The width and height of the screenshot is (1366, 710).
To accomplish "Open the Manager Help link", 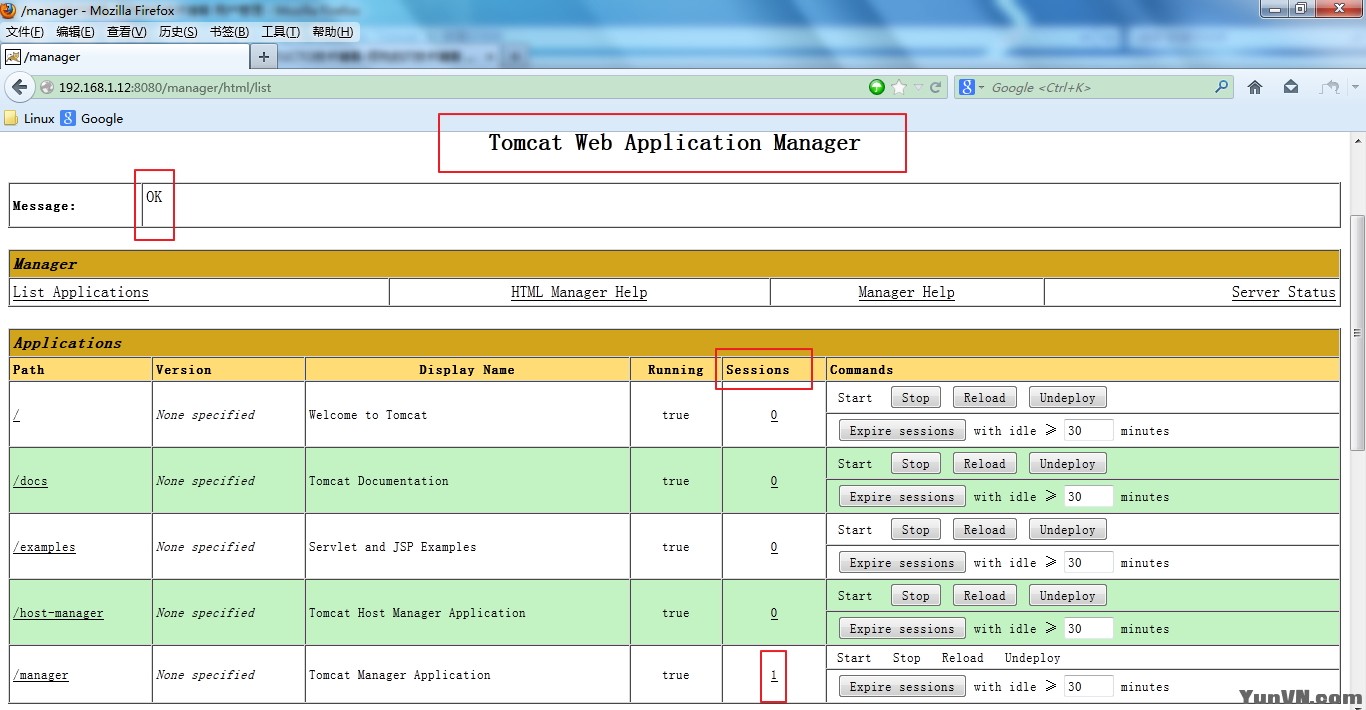I will pyautogui.click(x=906, y=292).
